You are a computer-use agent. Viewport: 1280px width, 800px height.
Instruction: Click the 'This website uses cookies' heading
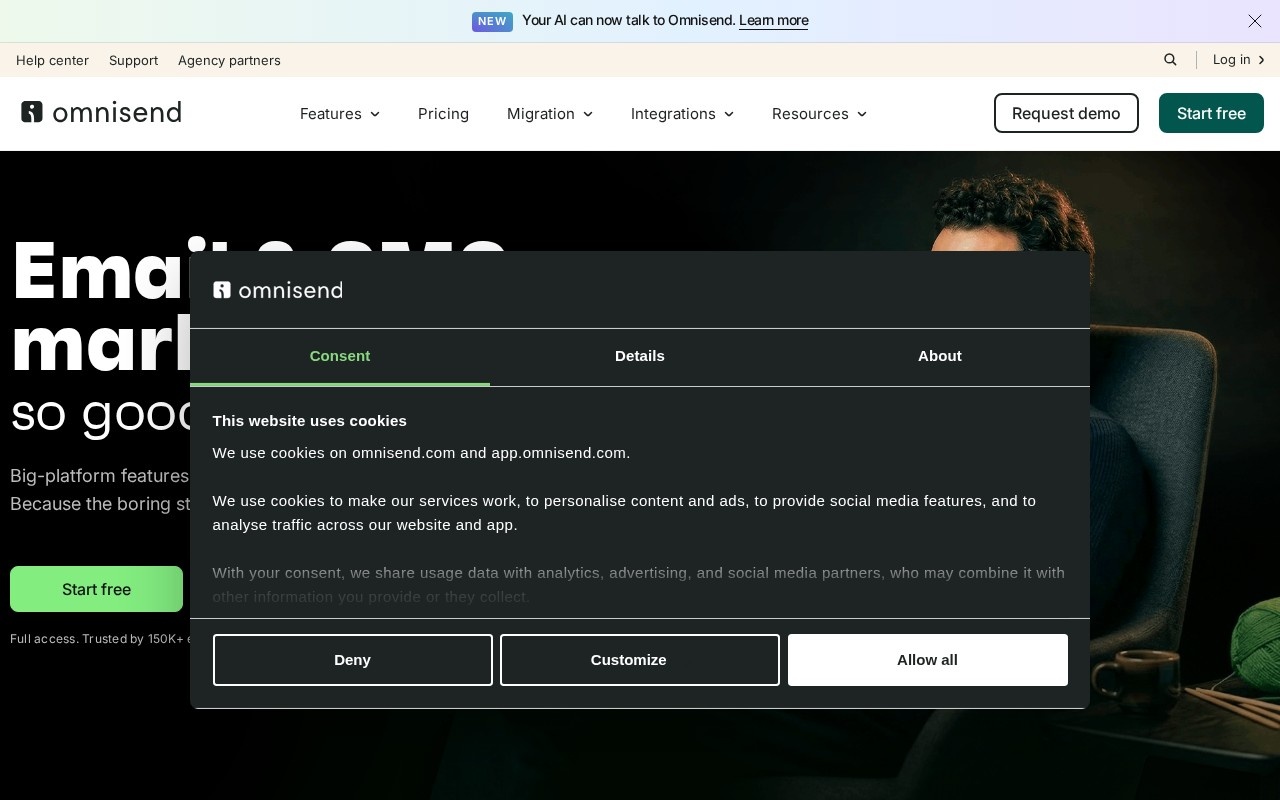[x=310, y=421]
